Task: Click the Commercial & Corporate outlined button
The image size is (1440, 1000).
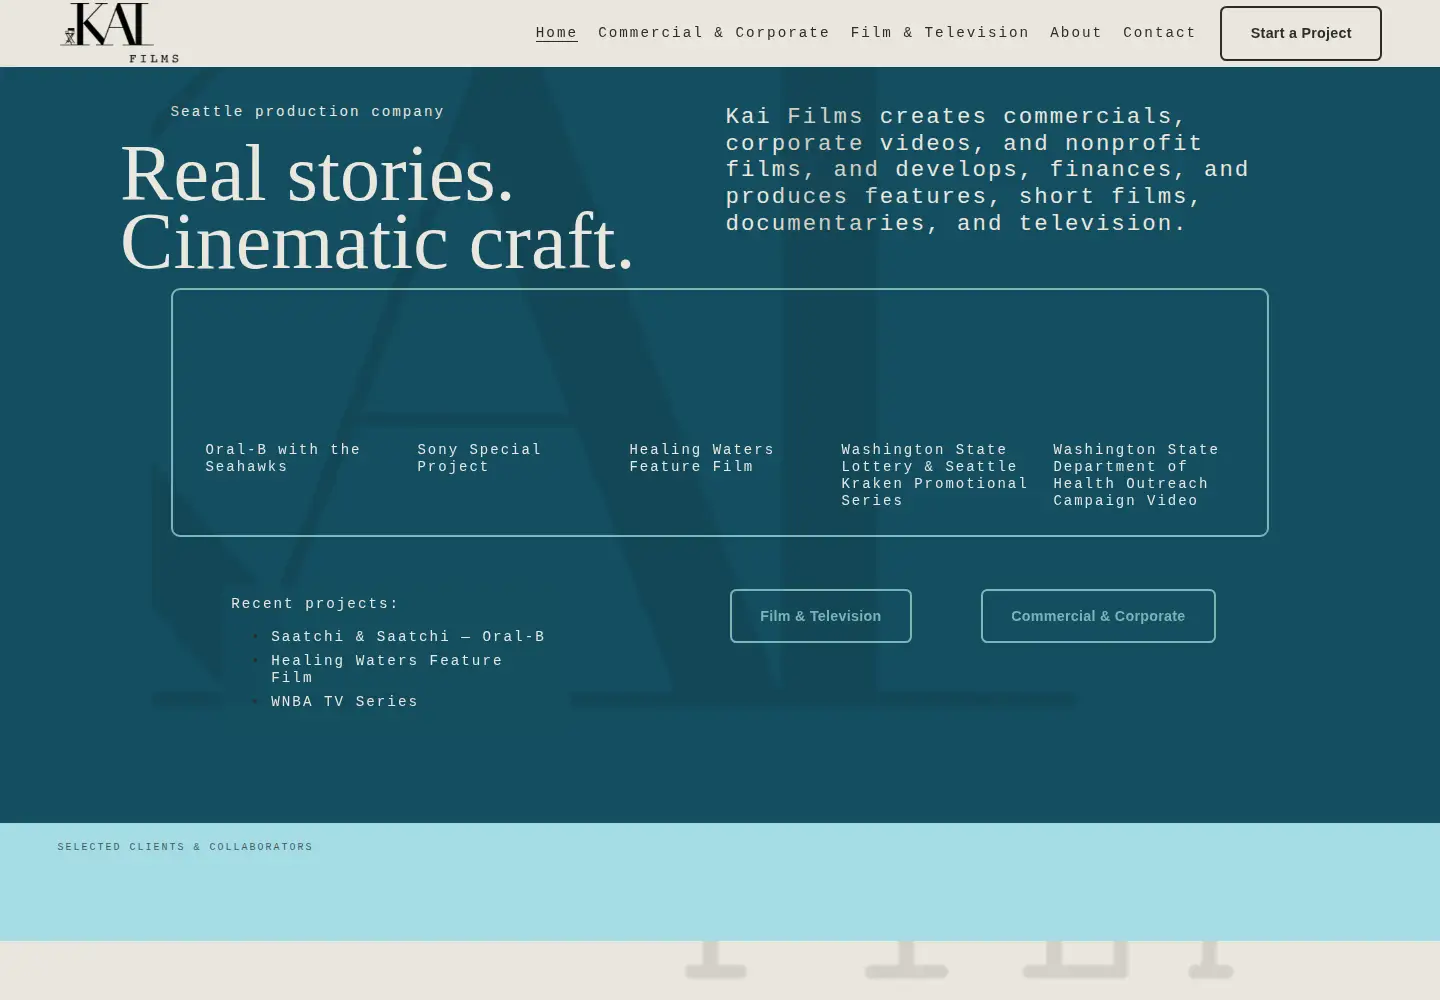Action: coord(1098,616)
